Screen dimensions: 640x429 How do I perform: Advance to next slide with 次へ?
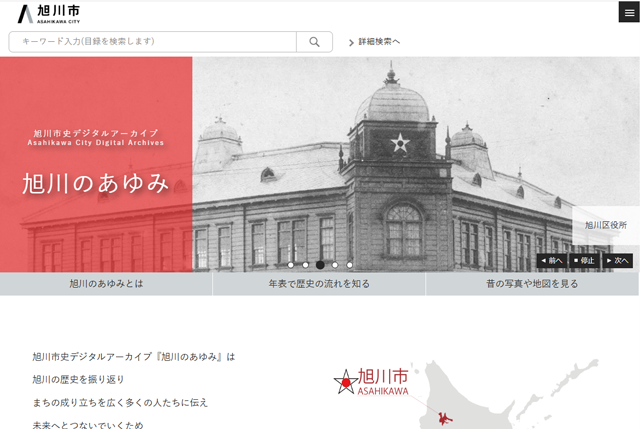[x=618, y=260]
